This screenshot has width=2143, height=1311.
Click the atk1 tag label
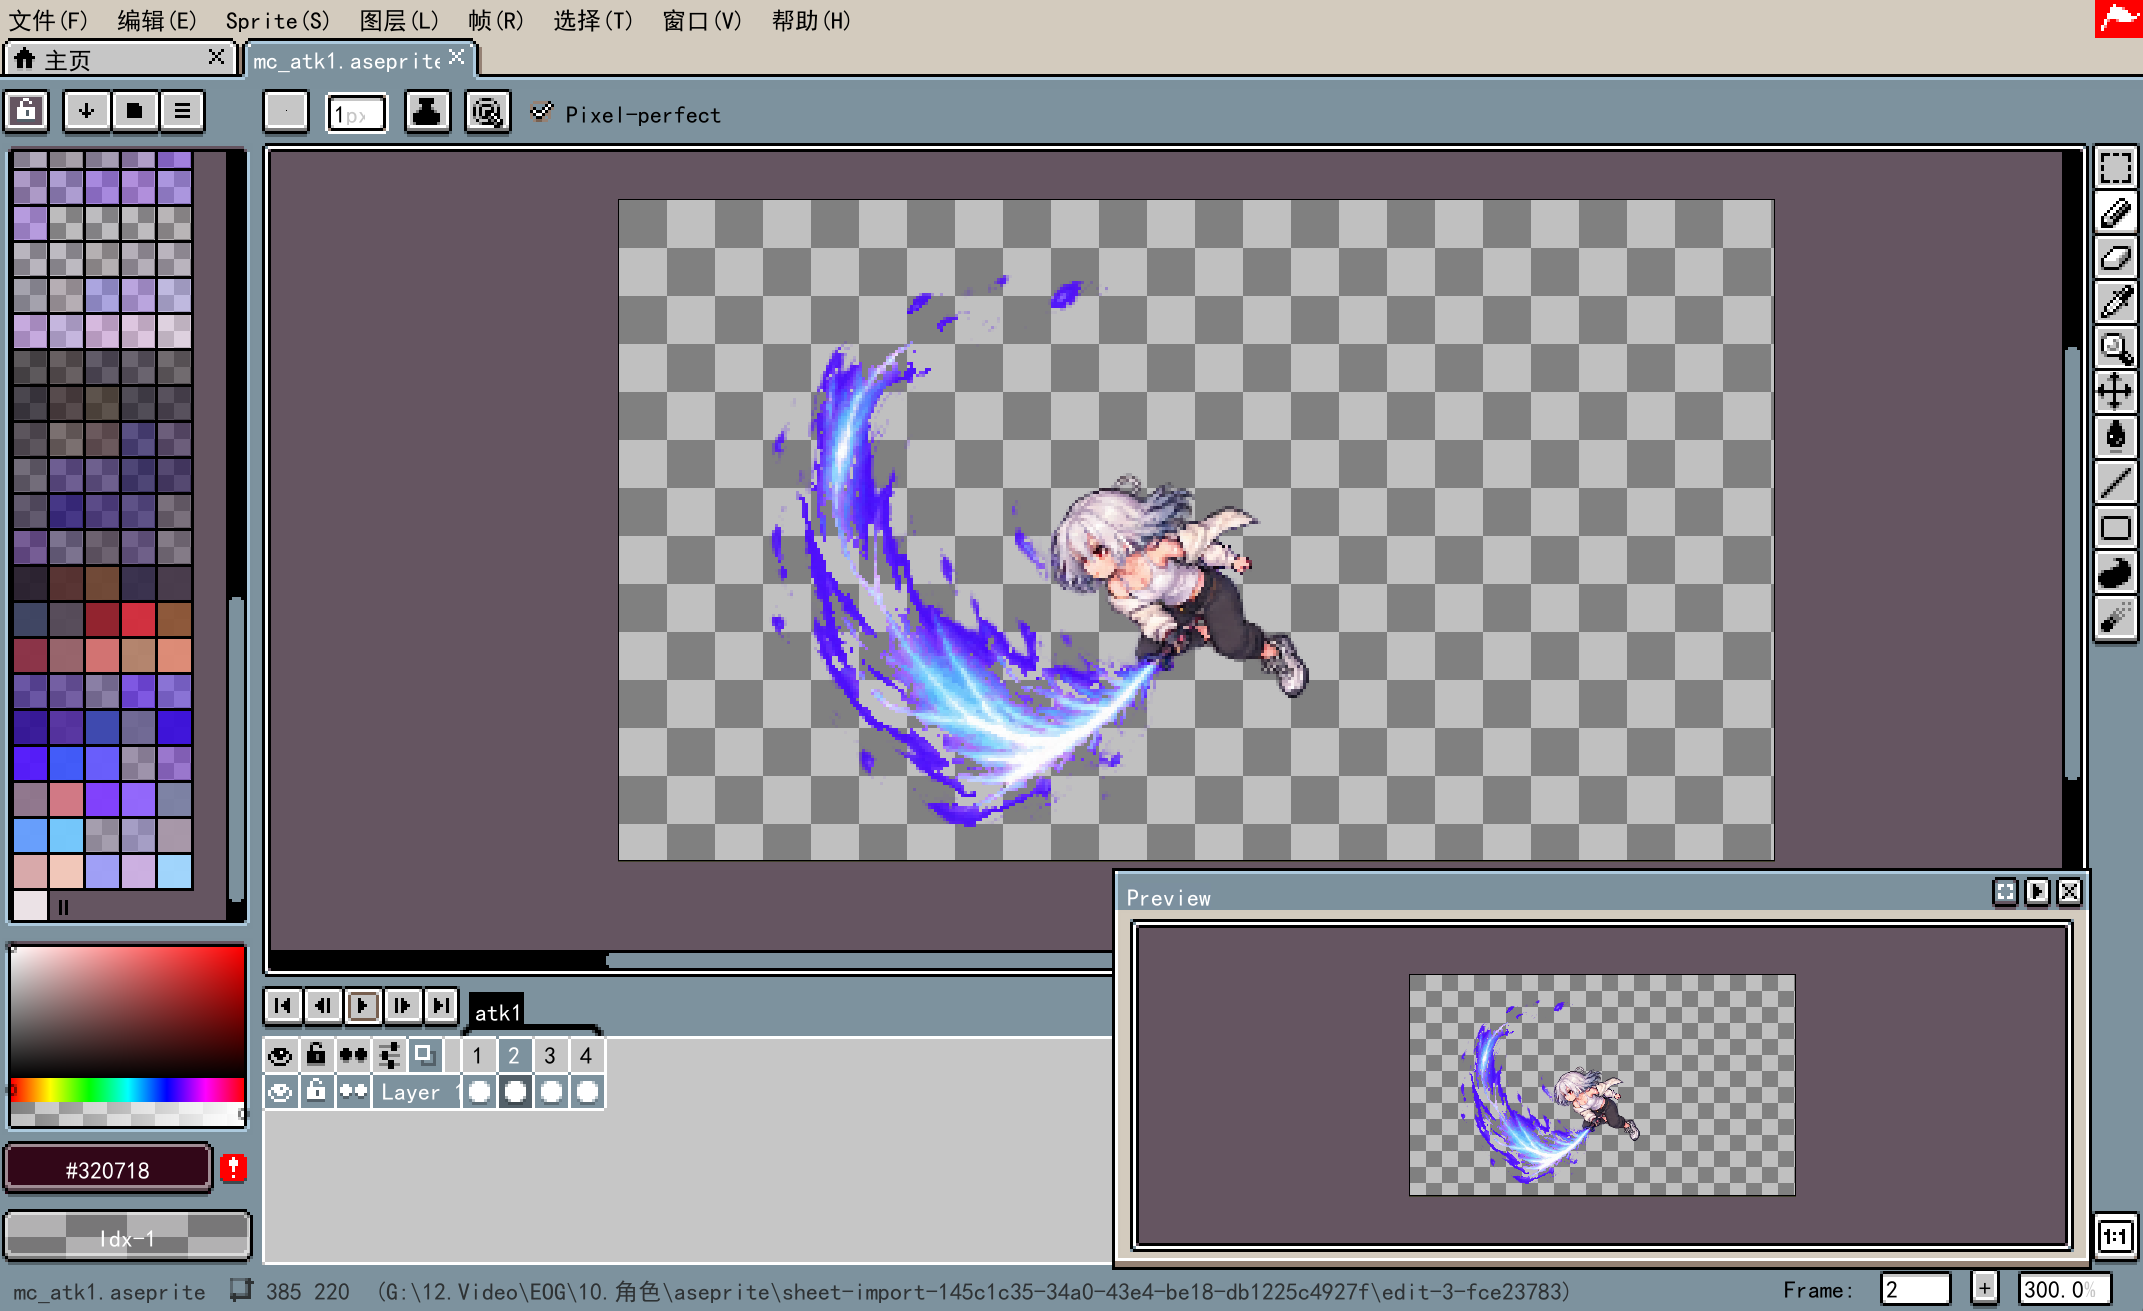(x=497, y=1012)
